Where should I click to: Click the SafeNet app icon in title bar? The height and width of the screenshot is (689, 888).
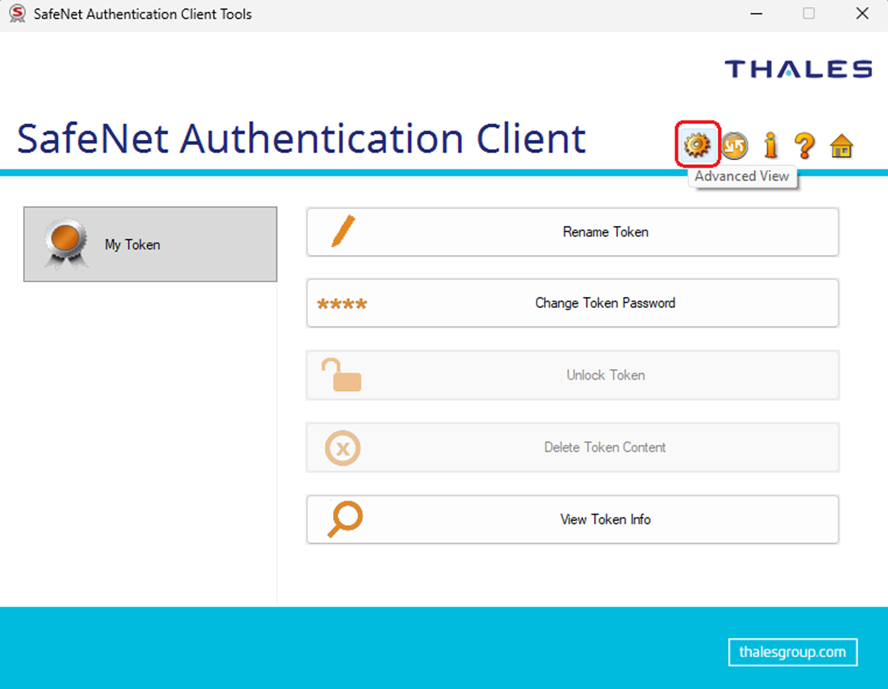pyautogui.click(x=18, y=14)
